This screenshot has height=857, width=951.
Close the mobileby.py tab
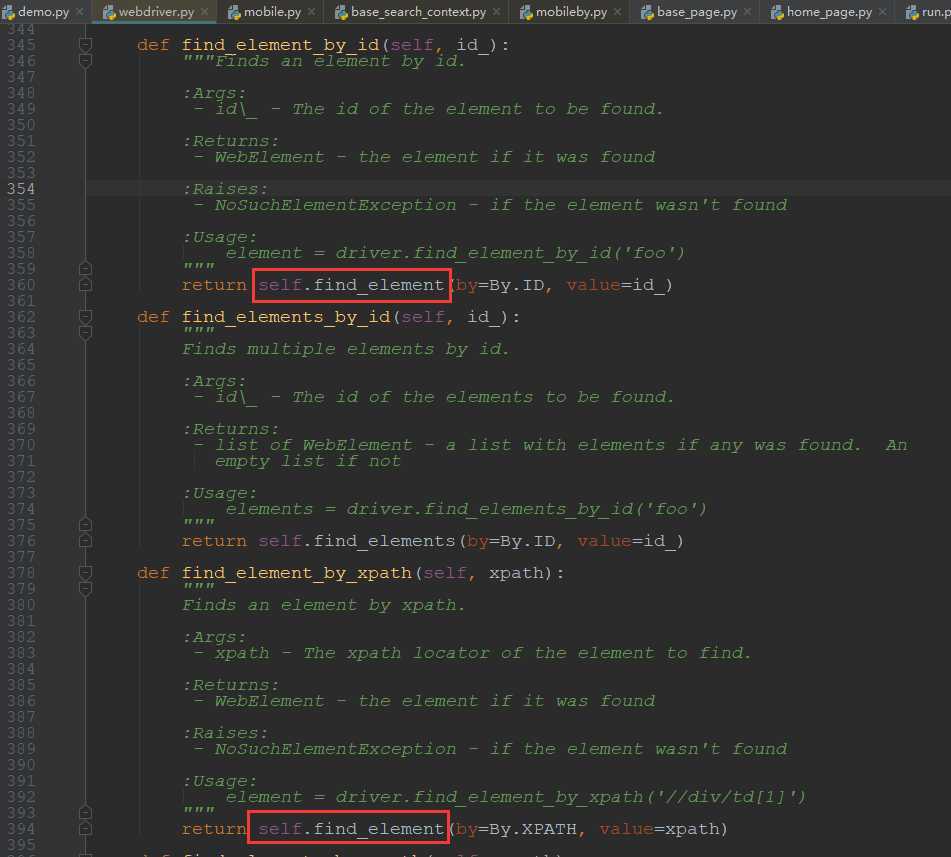617,12
